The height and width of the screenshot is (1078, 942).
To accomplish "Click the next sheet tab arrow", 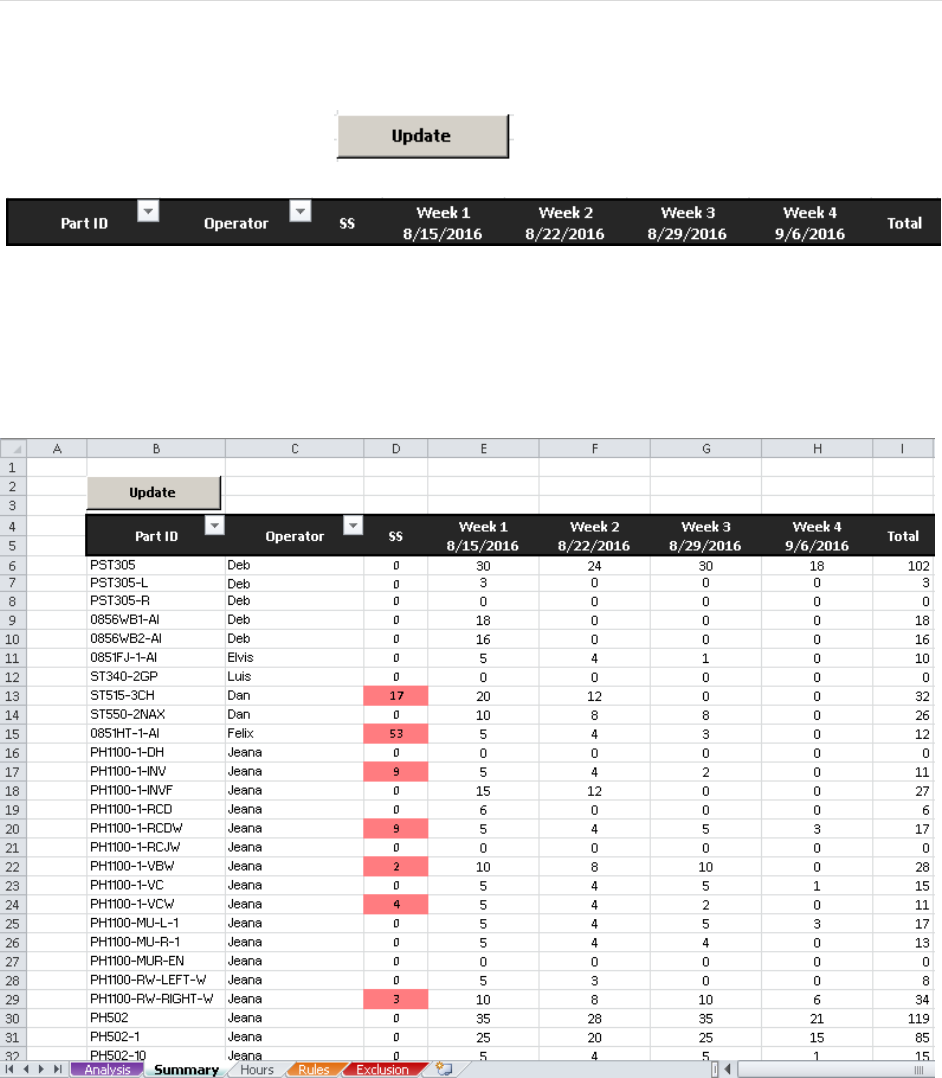I will (41, 1069).
